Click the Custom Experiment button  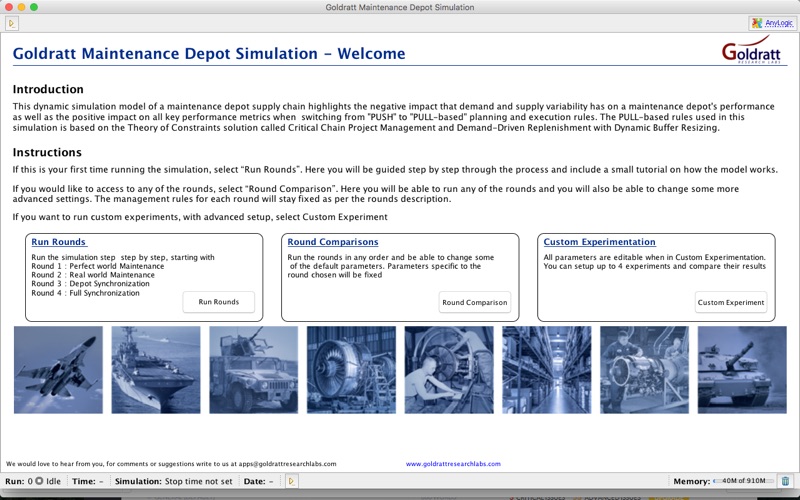pos(731,303)
